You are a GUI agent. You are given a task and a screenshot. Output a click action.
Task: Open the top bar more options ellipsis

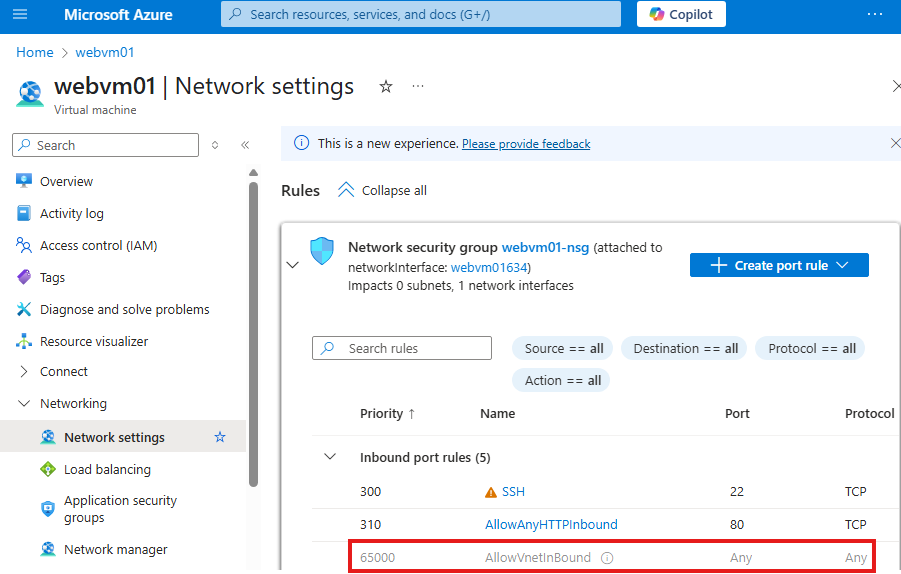coord(875,14)
